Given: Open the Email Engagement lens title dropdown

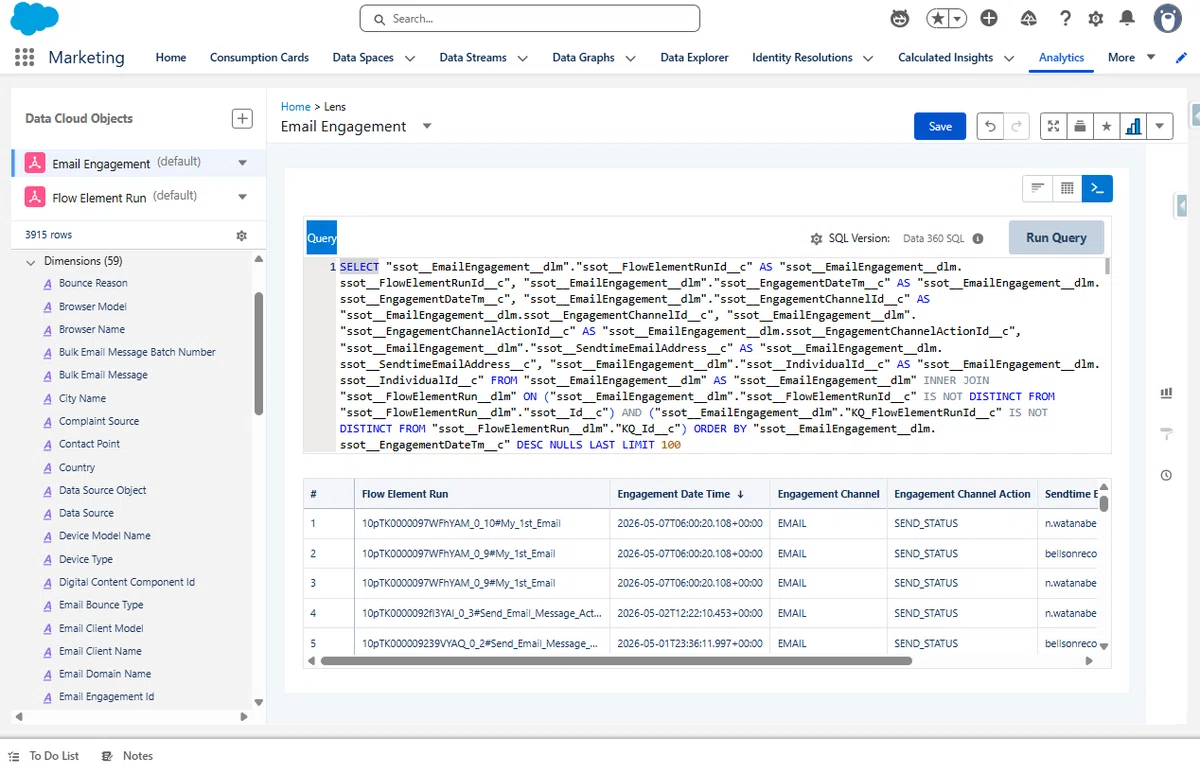Looking at the screenshot, I should [x=427, y=126].
